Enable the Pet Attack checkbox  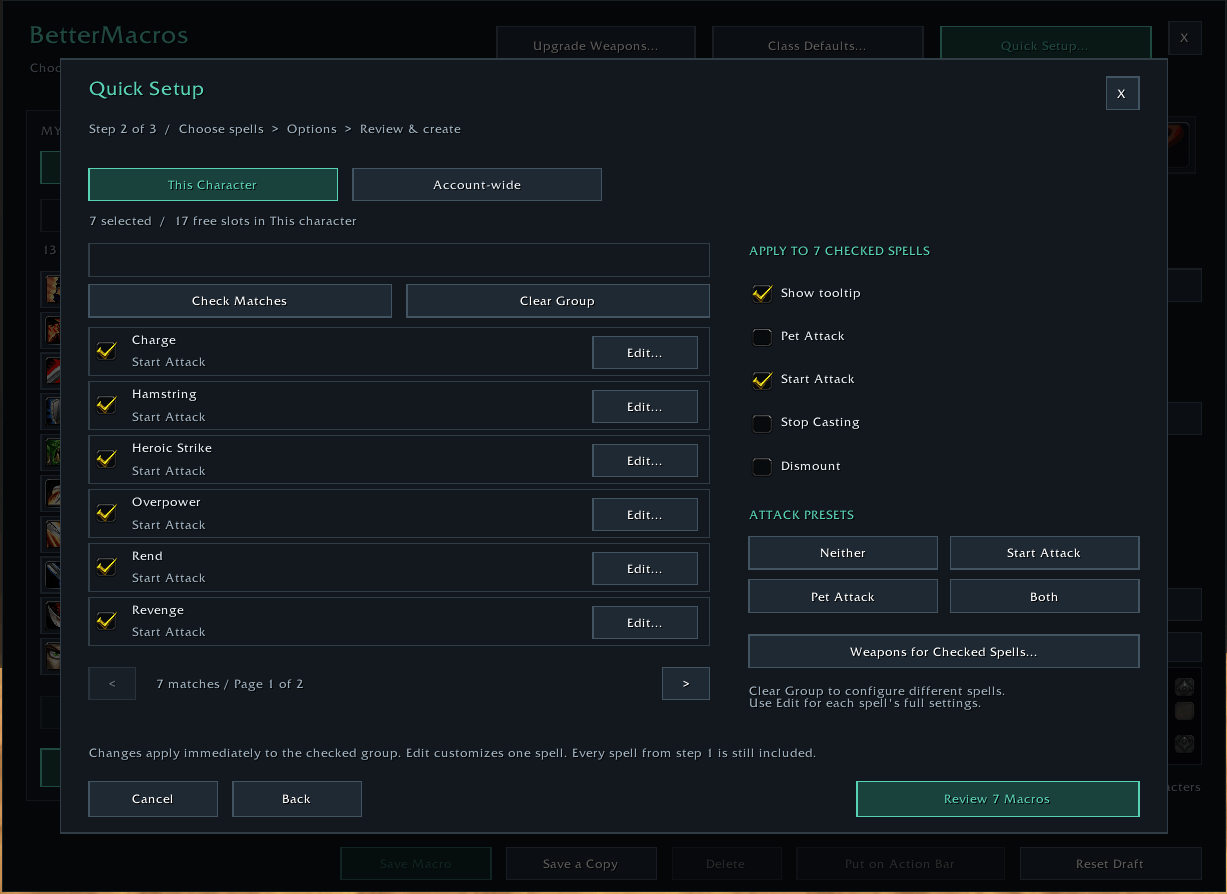(762, 337)
